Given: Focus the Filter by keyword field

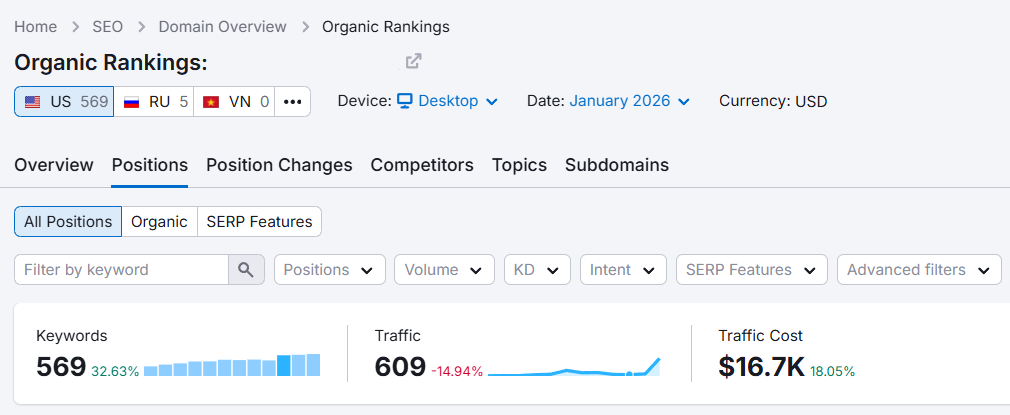Looking at the screenshot, I should click(x=121, y=269).
